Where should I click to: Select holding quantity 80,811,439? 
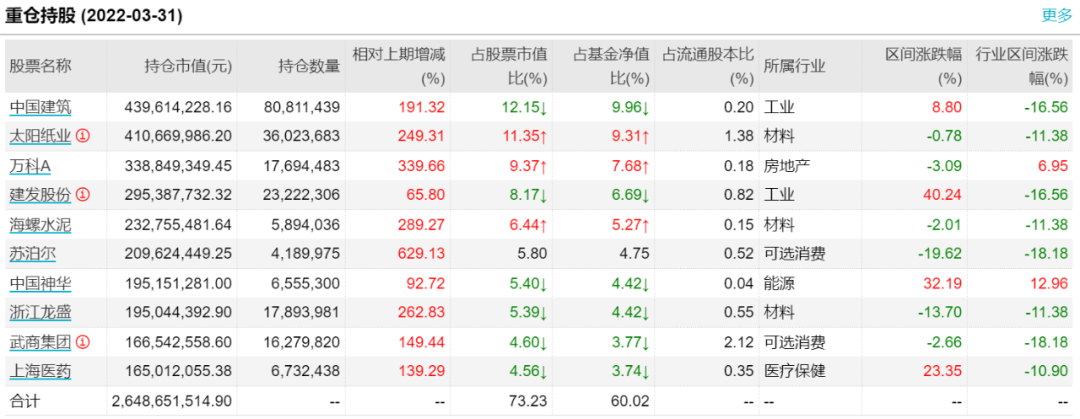click(302, 108)
